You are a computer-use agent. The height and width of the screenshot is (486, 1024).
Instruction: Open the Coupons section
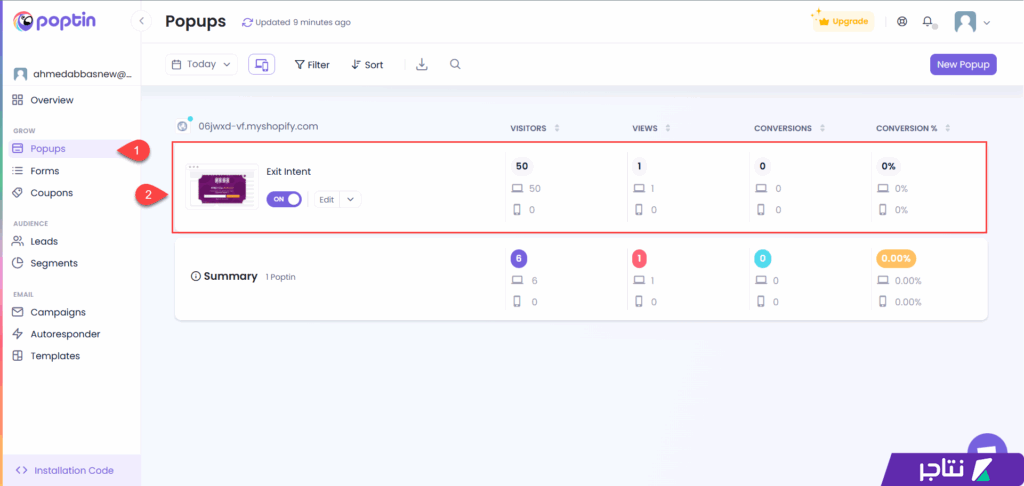pyautogui.click(x=43, y=193)
